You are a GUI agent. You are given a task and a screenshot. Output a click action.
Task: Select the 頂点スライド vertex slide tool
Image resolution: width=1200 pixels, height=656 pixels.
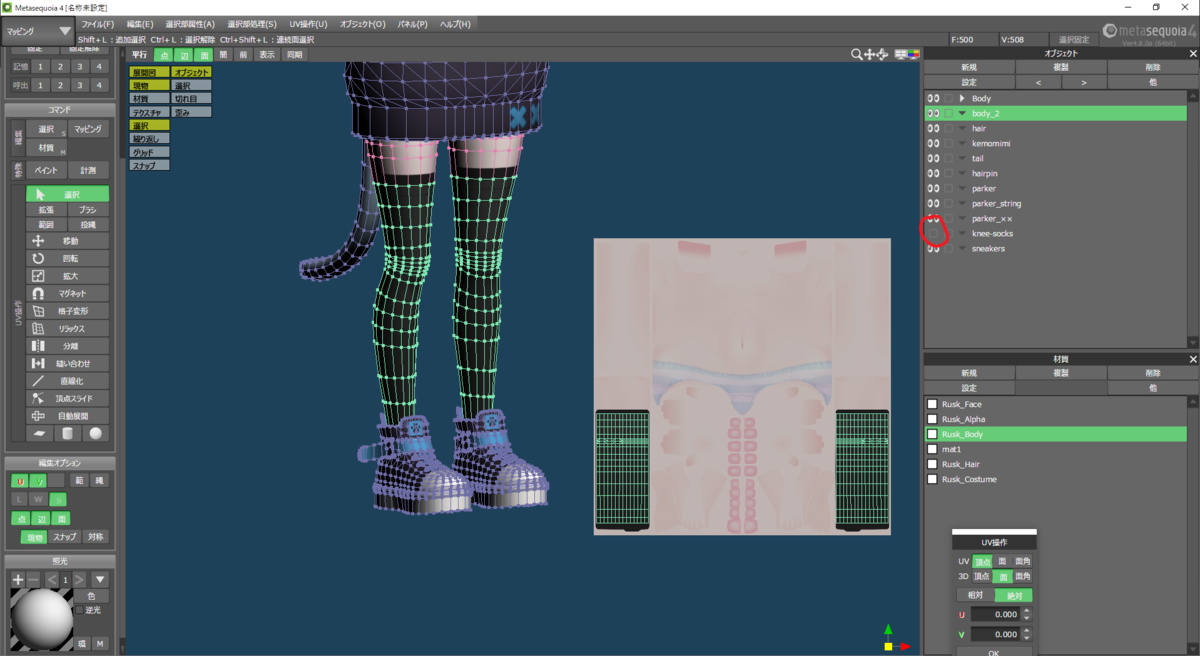[68, 398]
